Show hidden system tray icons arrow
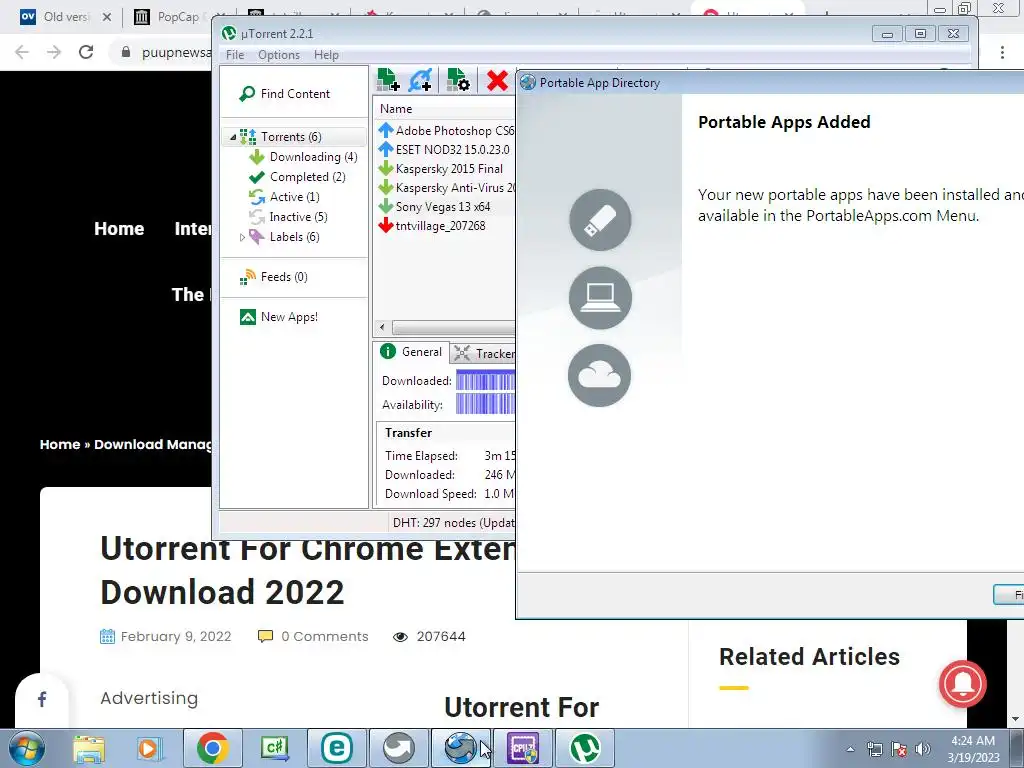 tap(850, 749)
